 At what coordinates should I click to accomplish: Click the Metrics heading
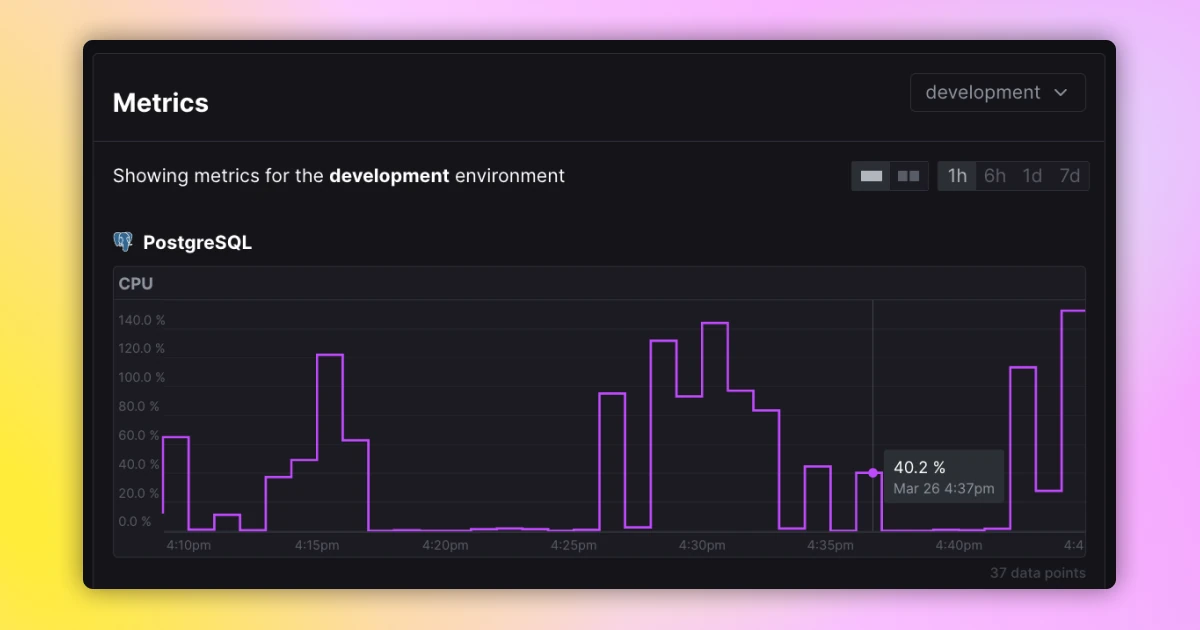161,103
